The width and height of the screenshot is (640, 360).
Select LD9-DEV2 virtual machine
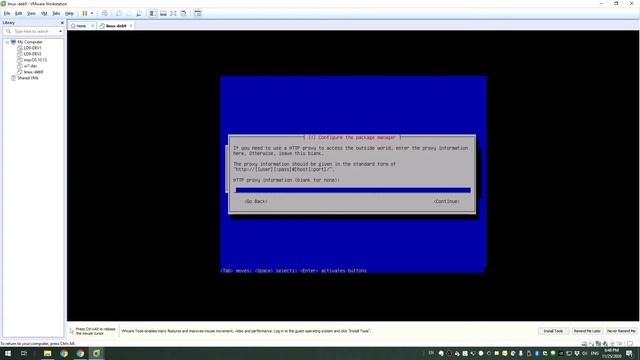tap(32, 54)
